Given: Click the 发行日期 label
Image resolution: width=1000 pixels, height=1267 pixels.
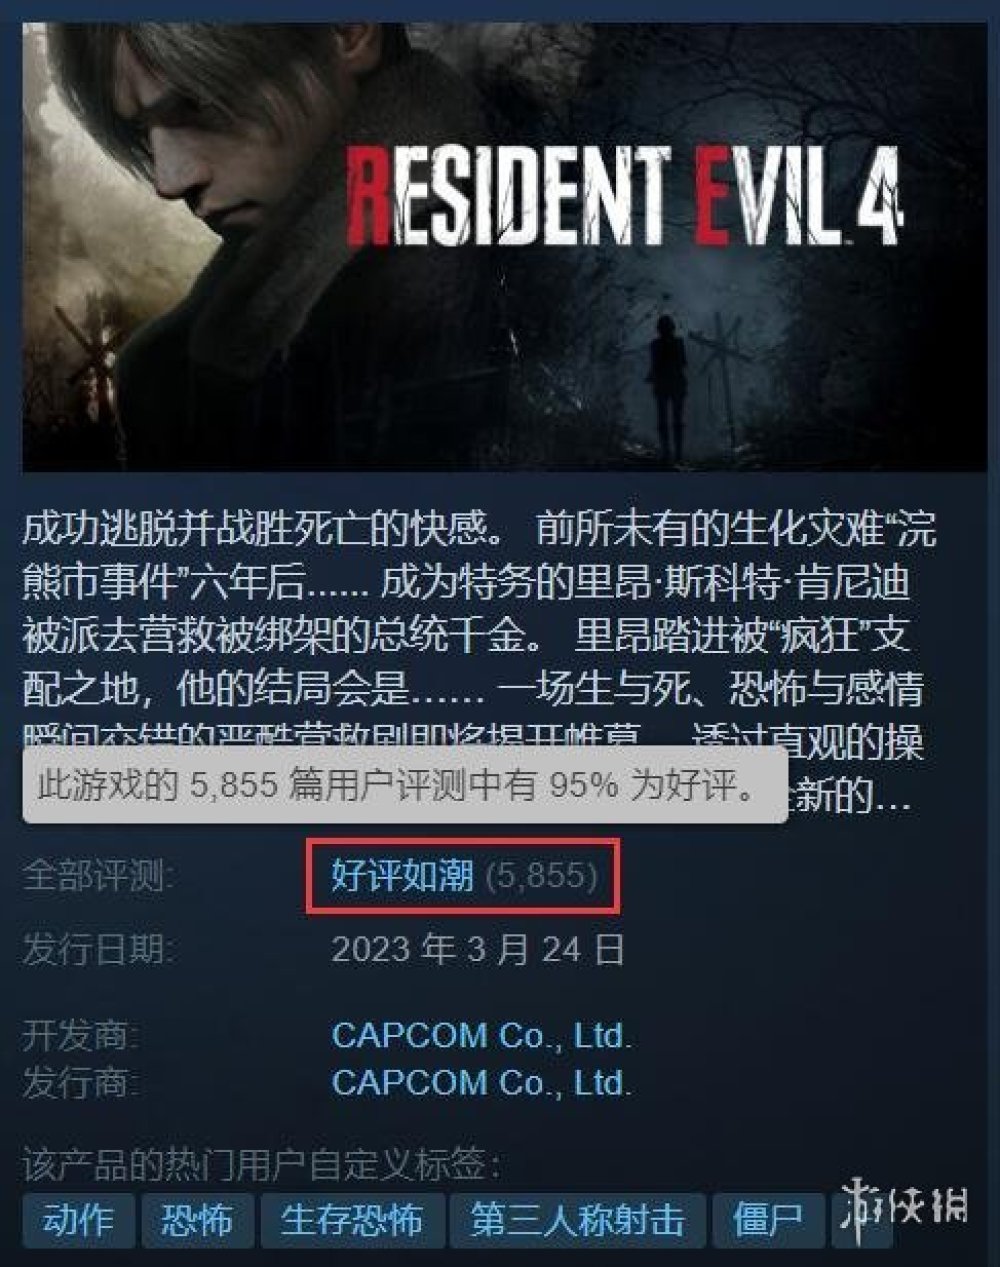Looking at the screenshot, I should coord(97,949).
